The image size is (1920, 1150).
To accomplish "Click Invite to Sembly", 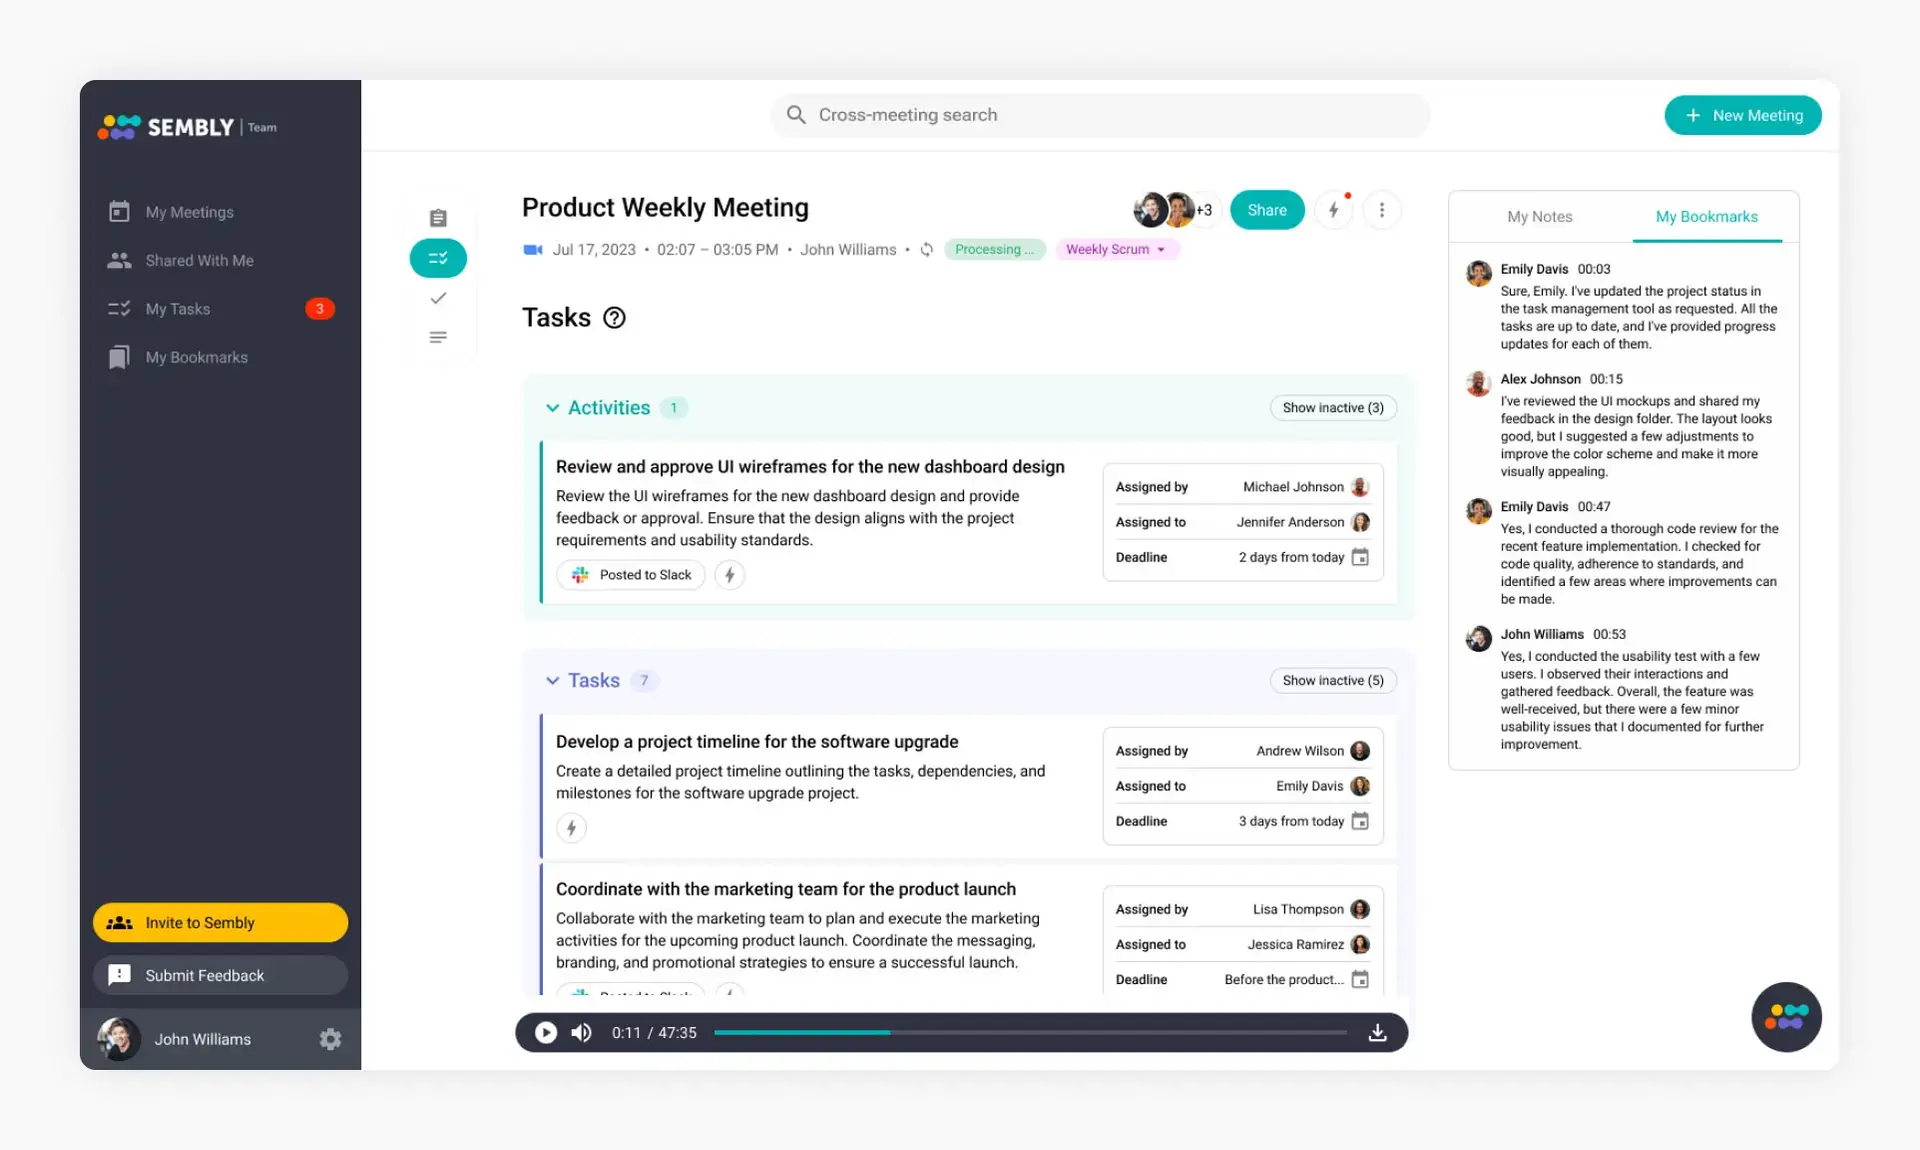I will [220, 922].
